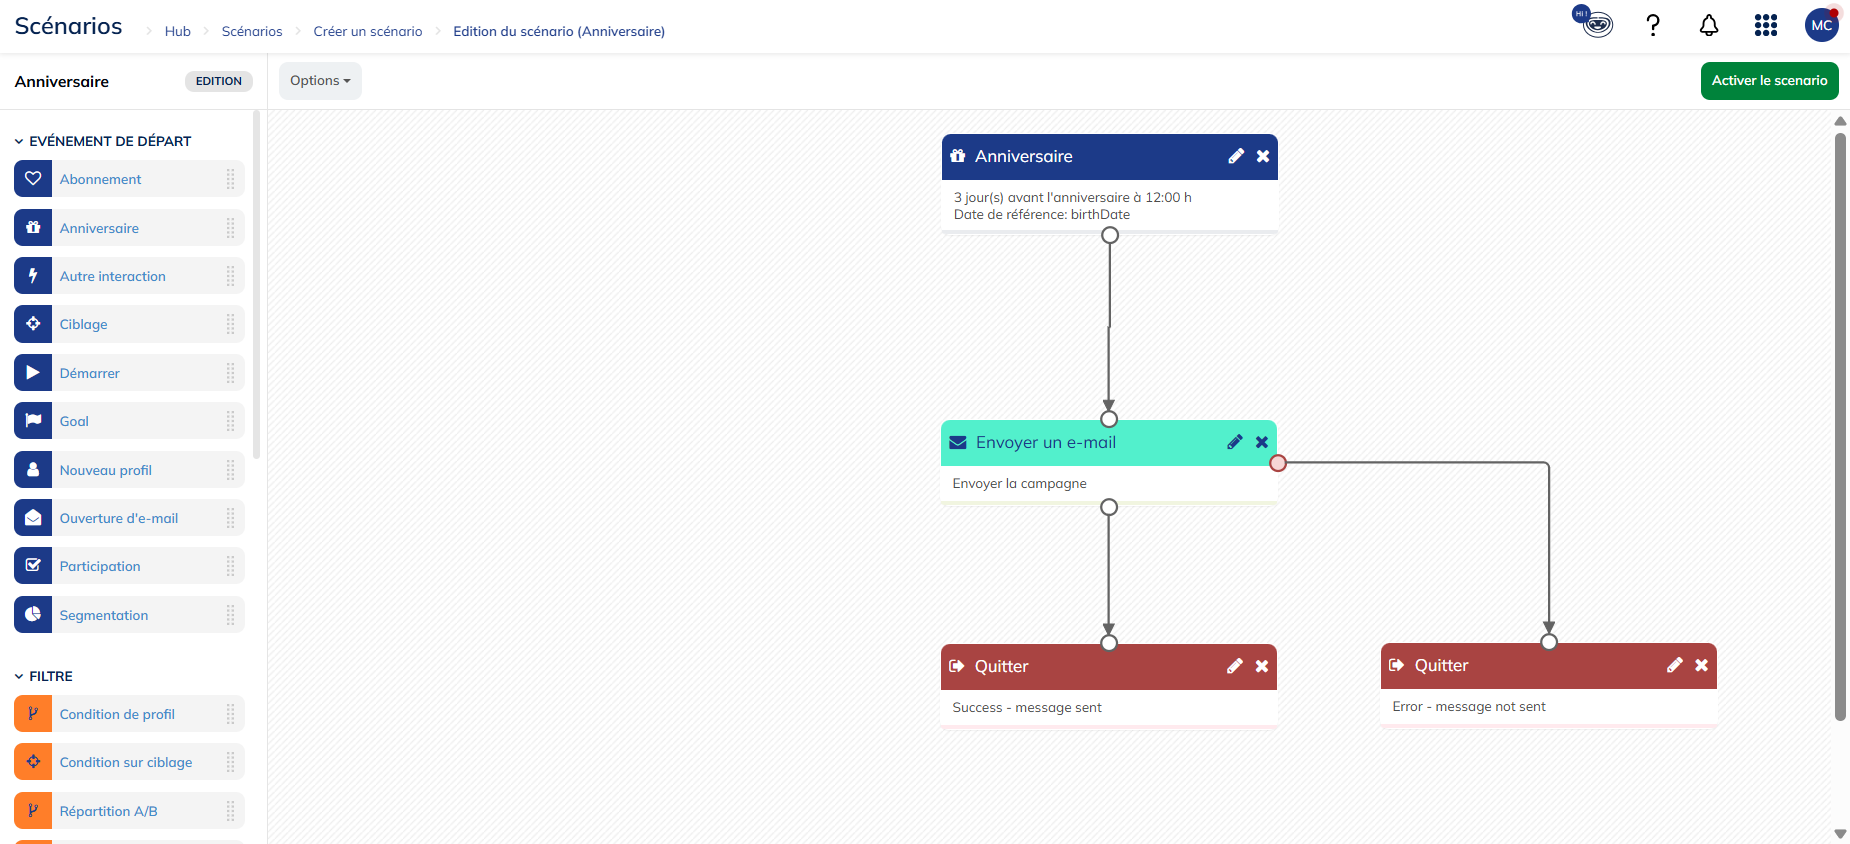
Task: Open the Options dropdown
Action: pyautogui.click(x=320, y=81)
